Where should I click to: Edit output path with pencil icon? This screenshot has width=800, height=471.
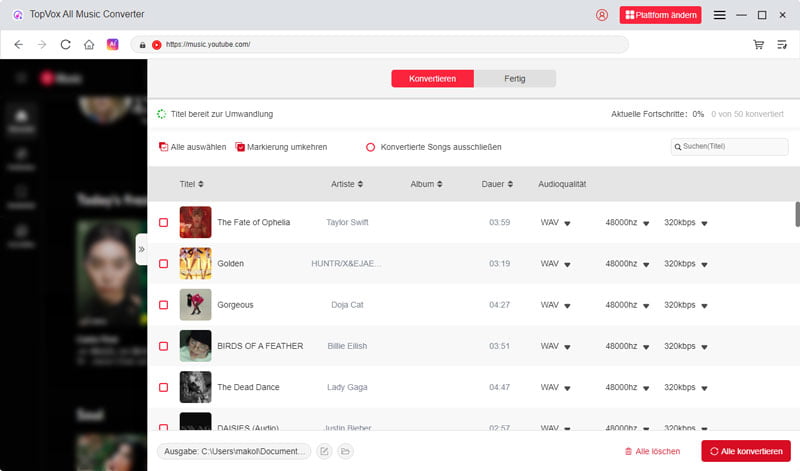click(324, 451)
